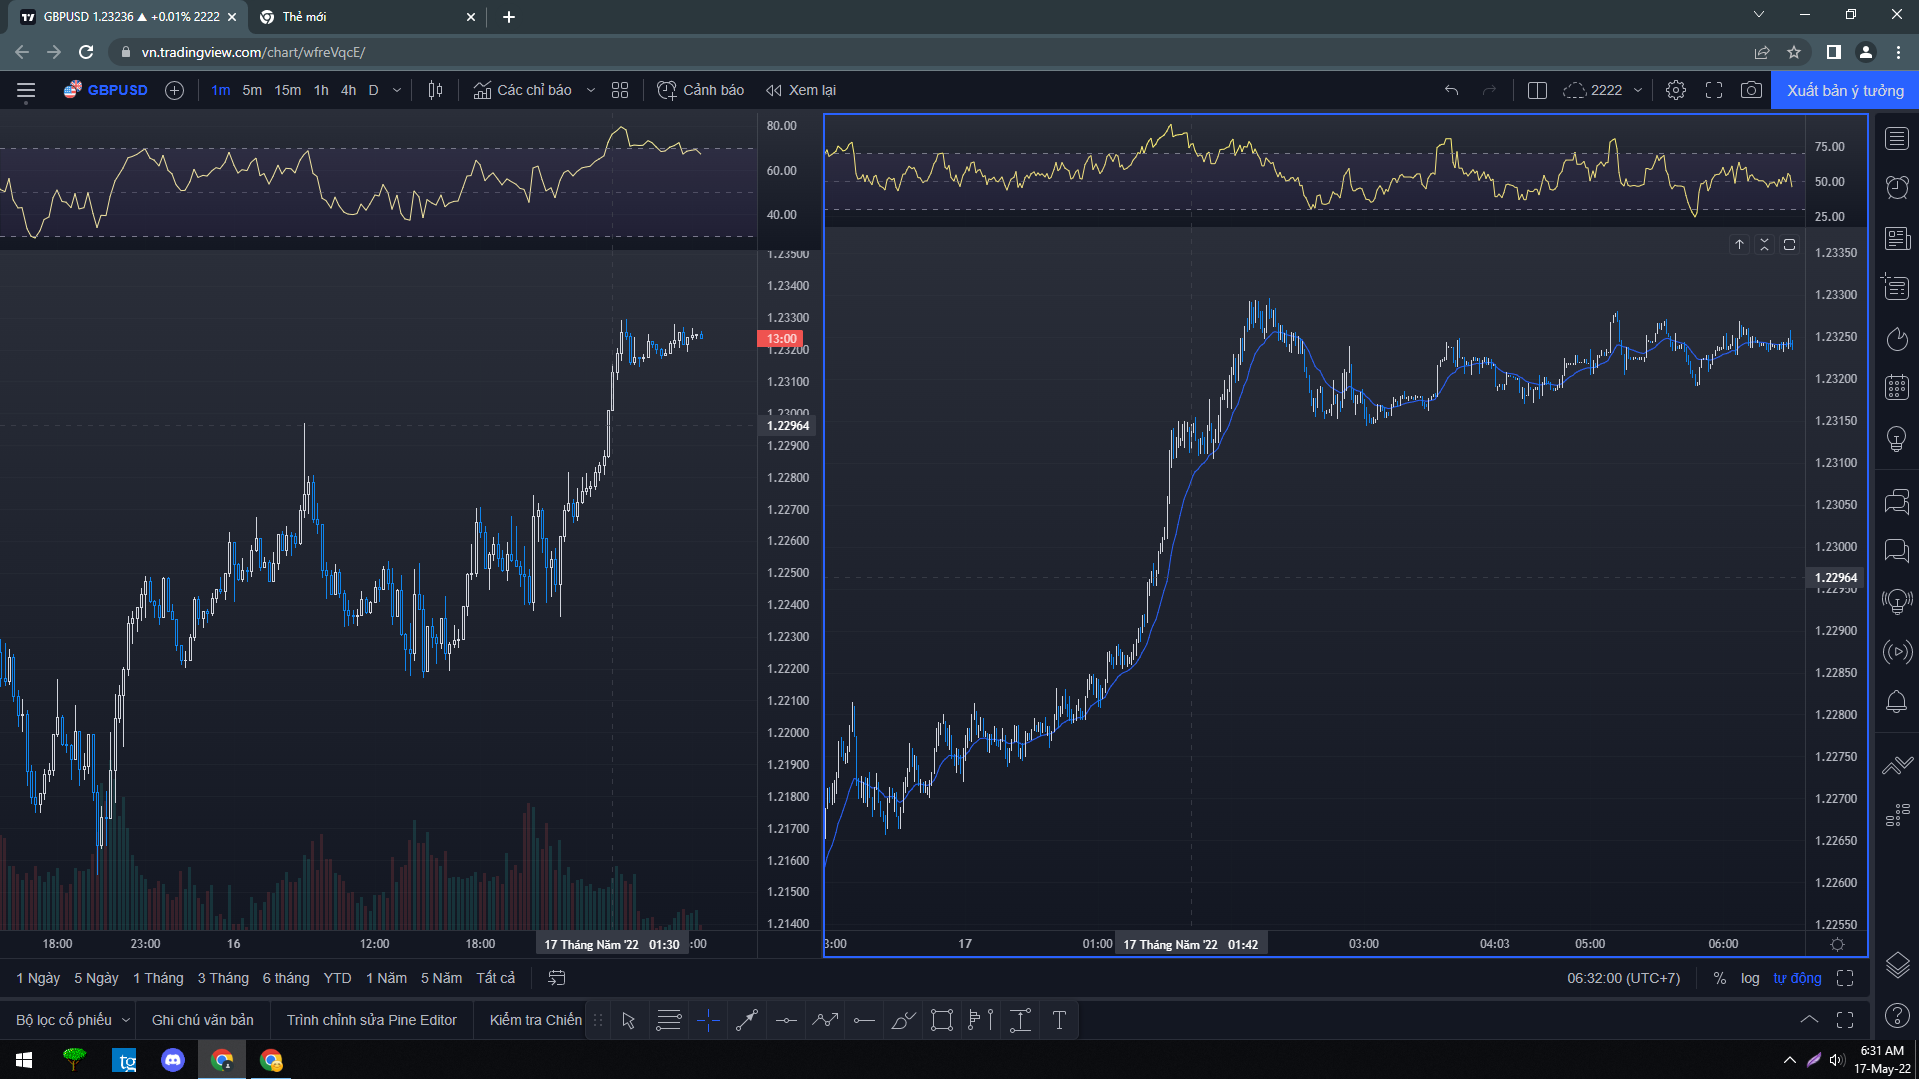Toggle log scale mode

point(1749,978)
